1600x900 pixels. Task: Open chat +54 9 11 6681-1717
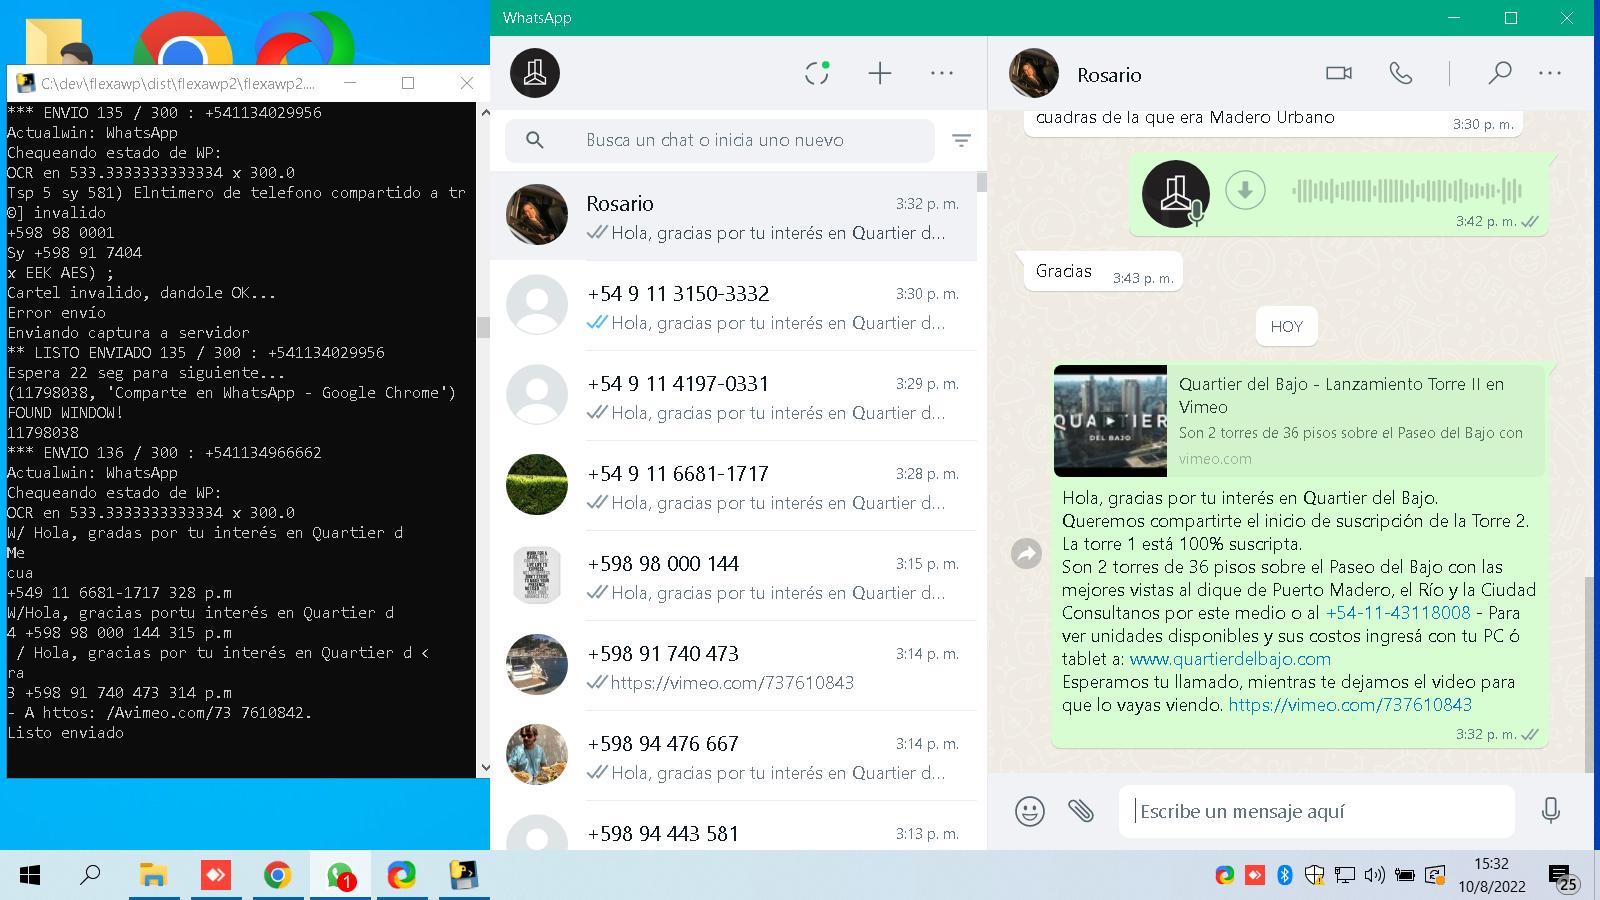click(x=733, y=486)
